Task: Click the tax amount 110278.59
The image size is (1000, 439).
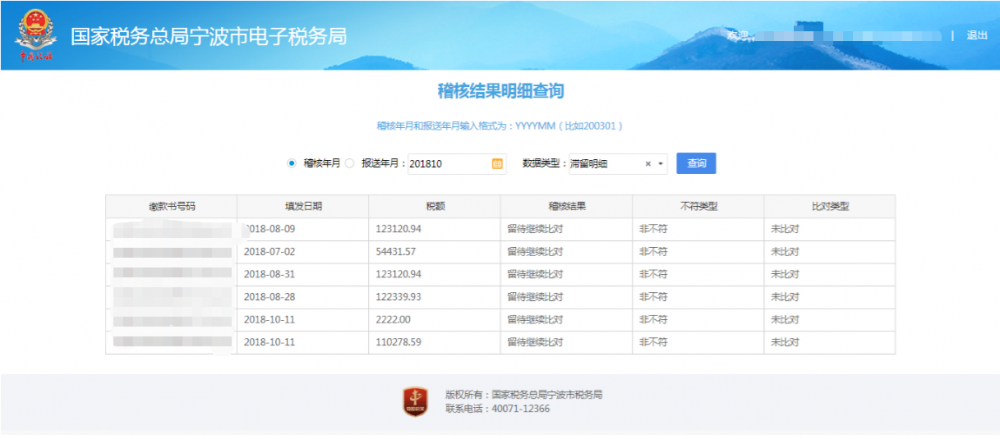Action: [399, 343]
